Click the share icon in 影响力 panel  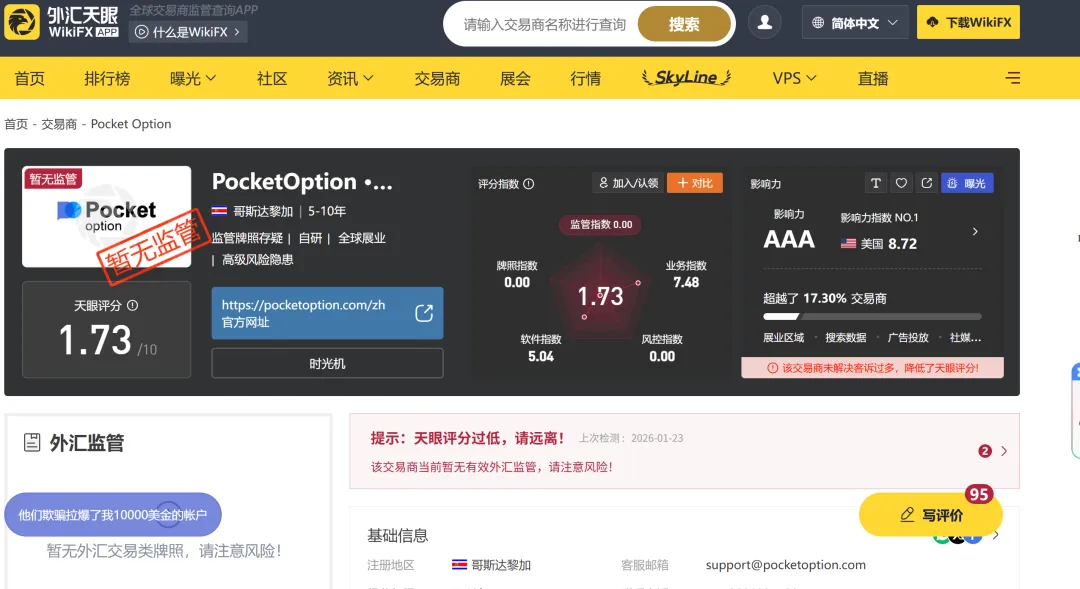point(926,183)
